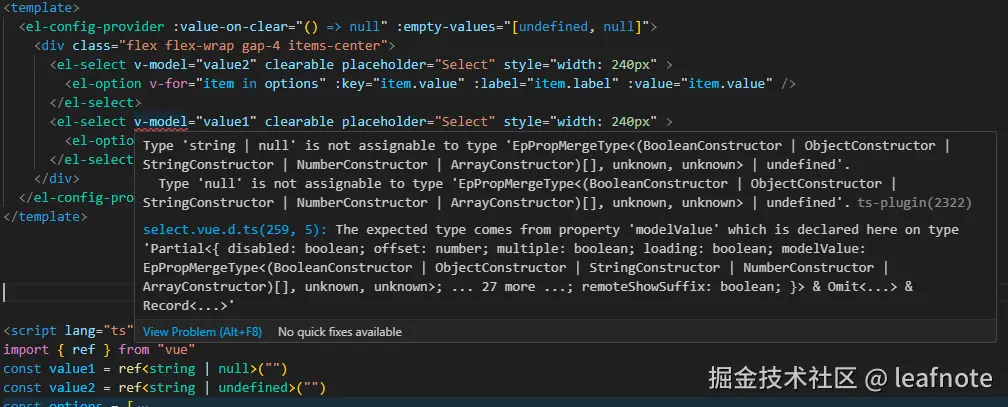Click the v-for attribute of el-option

[168, 84]
